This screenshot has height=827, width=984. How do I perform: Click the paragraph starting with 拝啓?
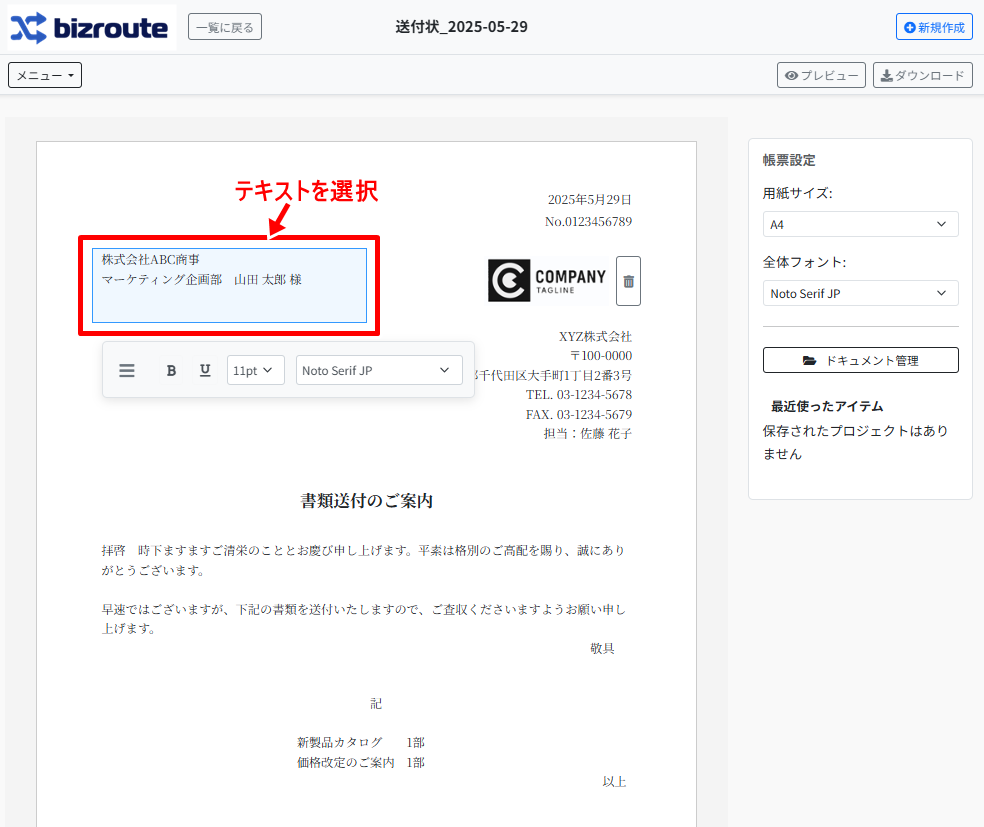(x=363, y=560)
